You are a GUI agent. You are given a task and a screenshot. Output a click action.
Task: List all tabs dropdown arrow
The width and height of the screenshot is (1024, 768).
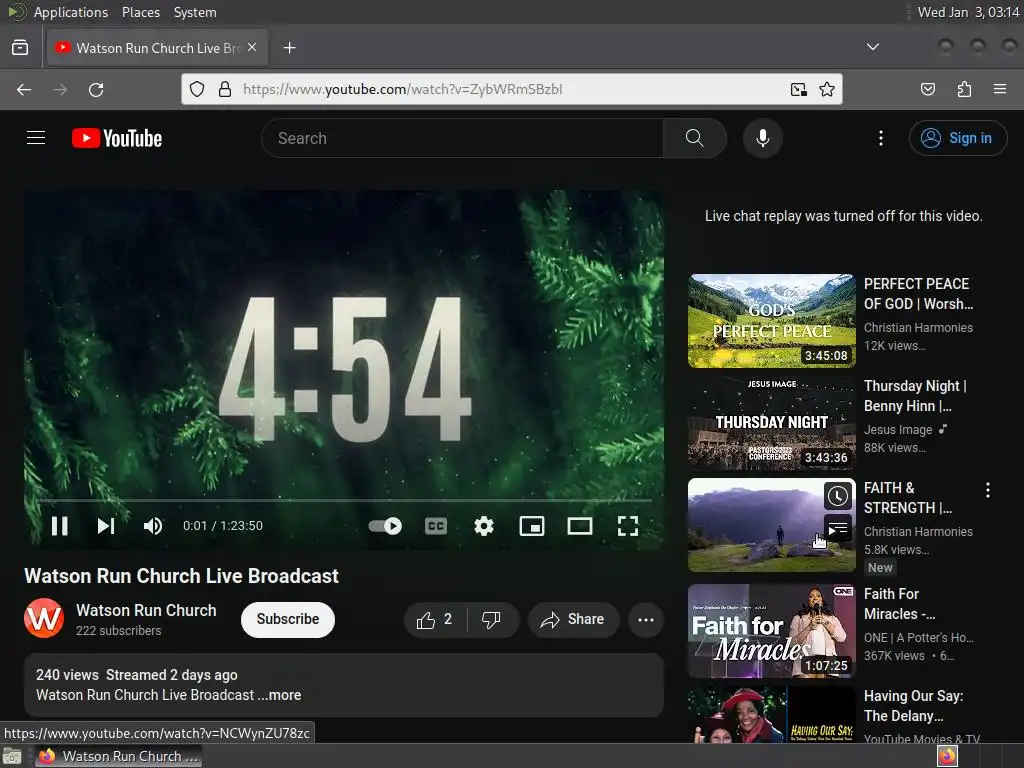tap(872, 47)
